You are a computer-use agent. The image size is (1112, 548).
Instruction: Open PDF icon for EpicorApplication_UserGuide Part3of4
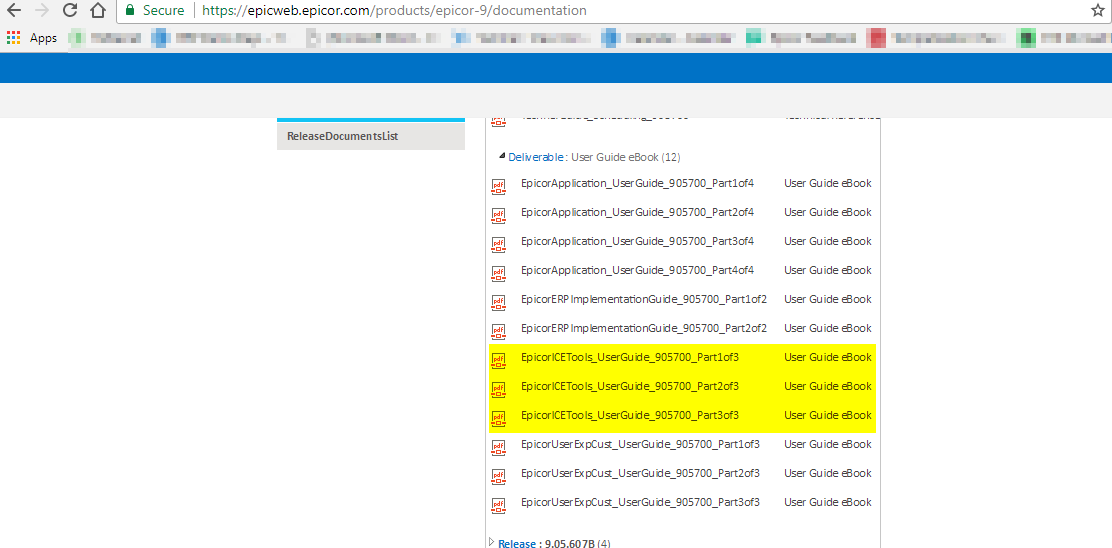click(499, 244)
